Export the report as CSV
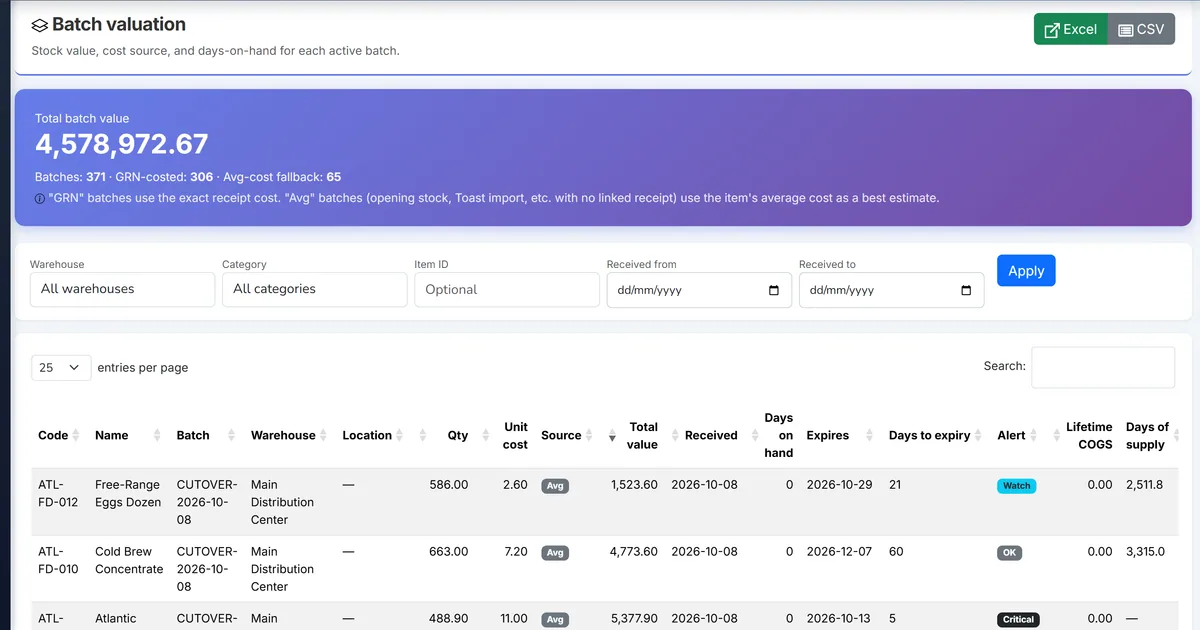 click(1141, 29)
